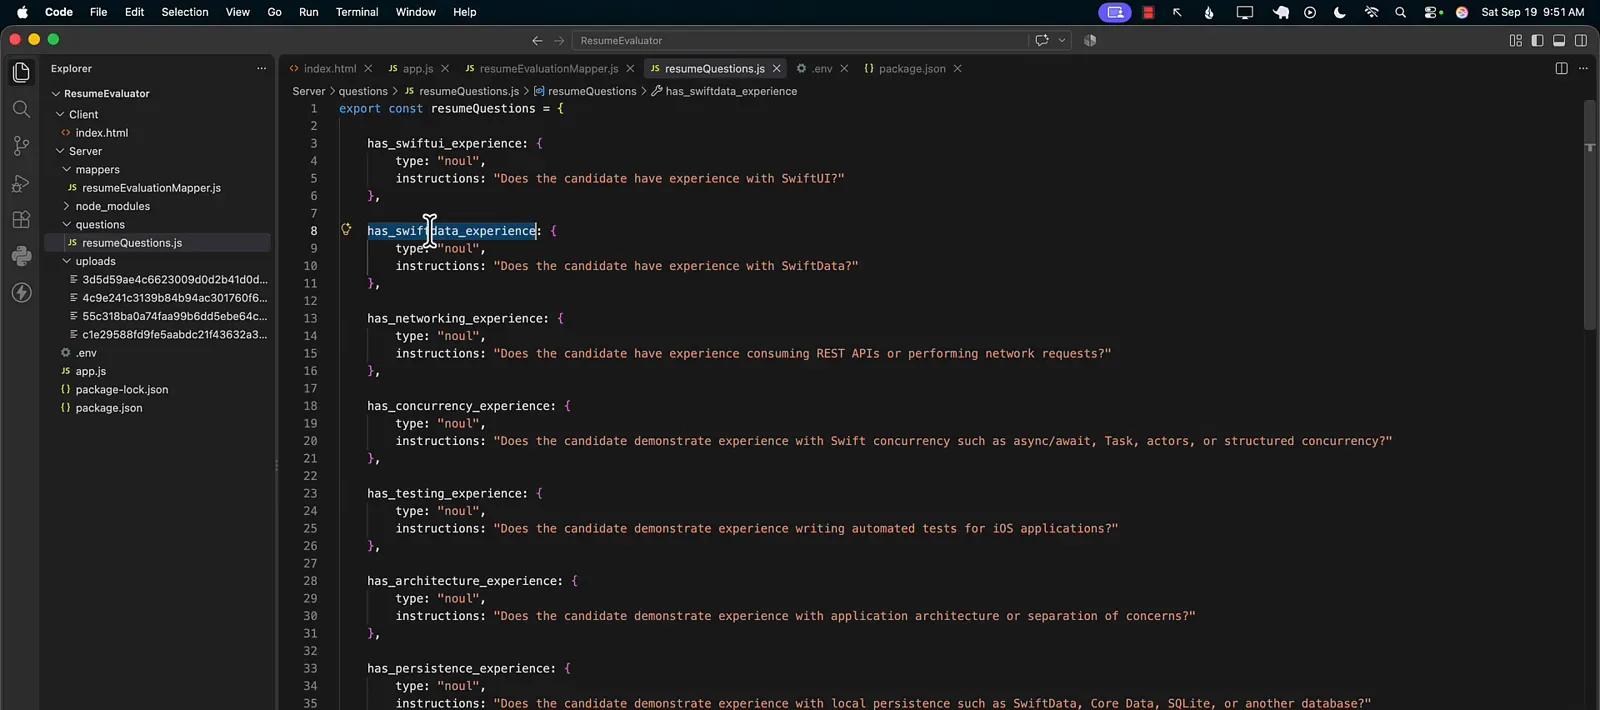Close the resumeEvaluationMapper.js tab
The width and height of the screenshot is (1600, 710).
click(x=630, y=69)
